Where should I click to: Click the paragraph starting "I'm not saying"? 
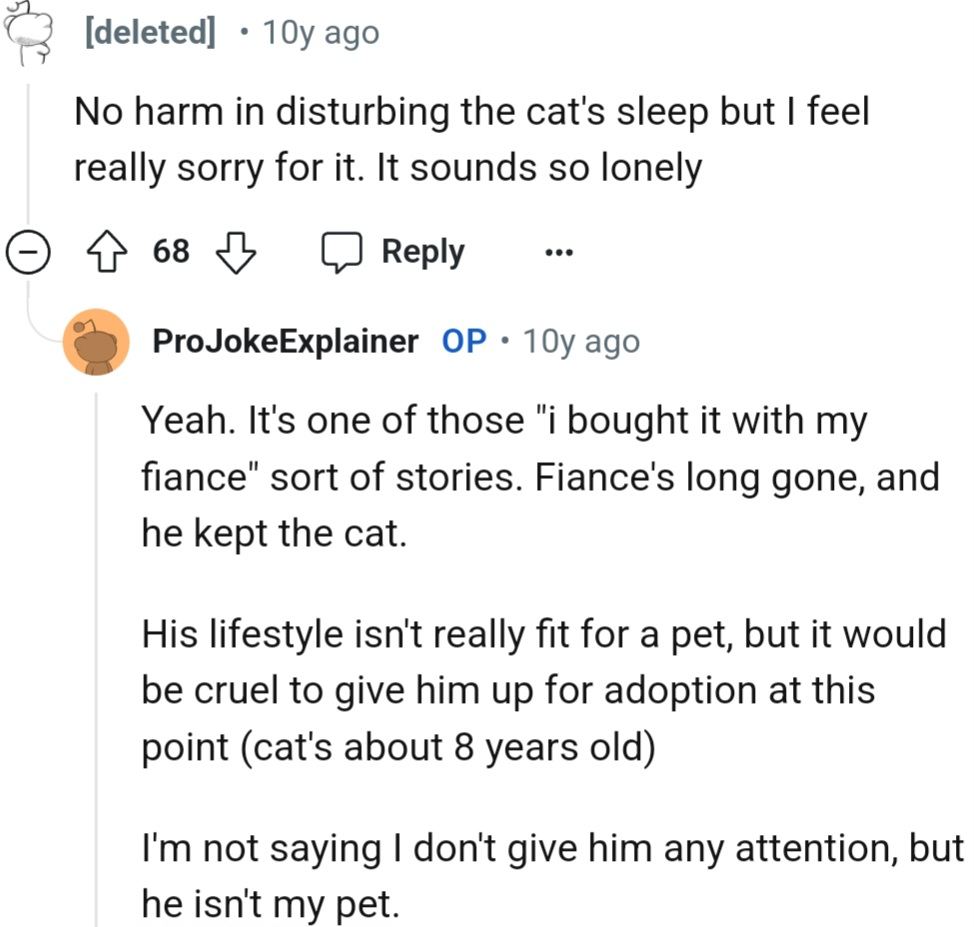point(551,876)
